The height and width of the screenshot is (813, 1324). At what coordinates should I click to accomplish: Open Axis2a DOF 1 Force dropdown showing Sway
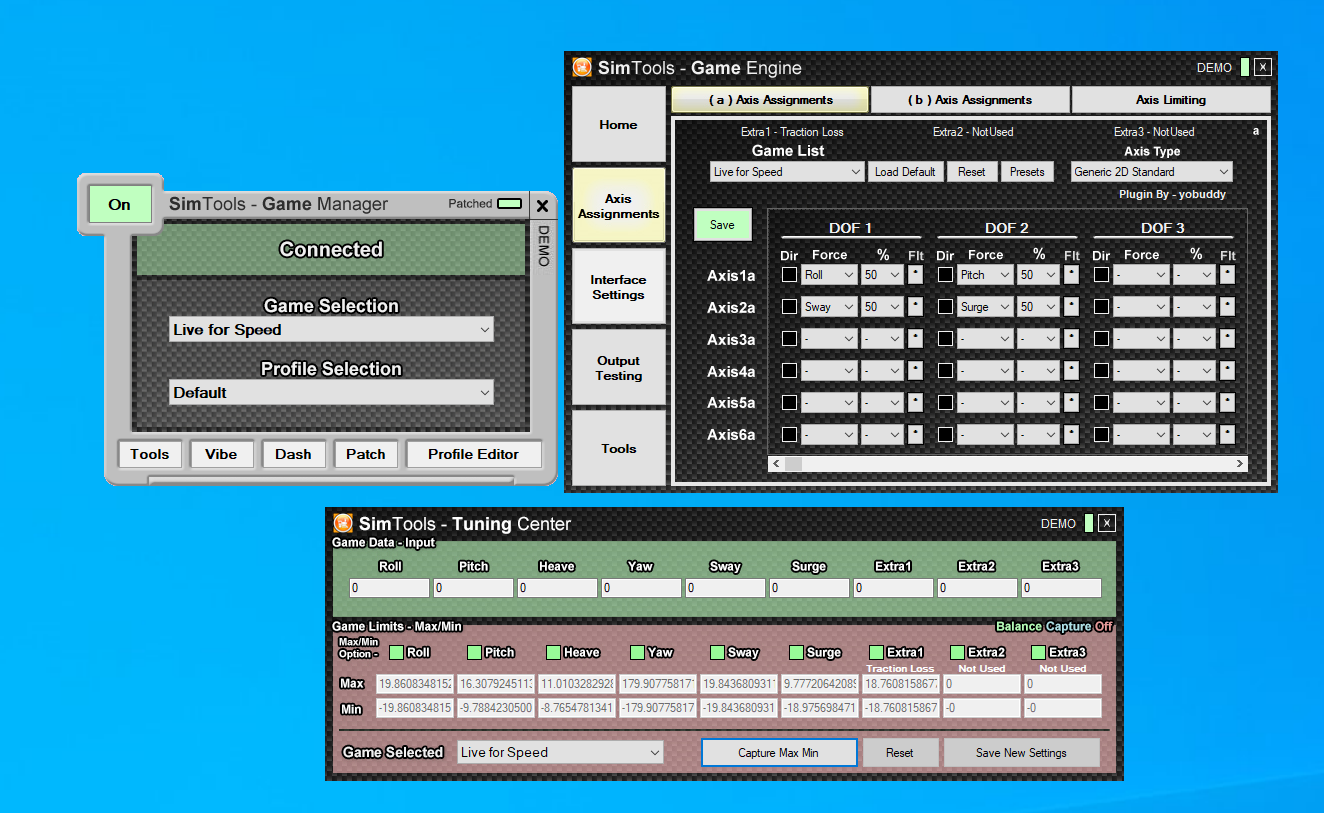click(x=829, y=307)
